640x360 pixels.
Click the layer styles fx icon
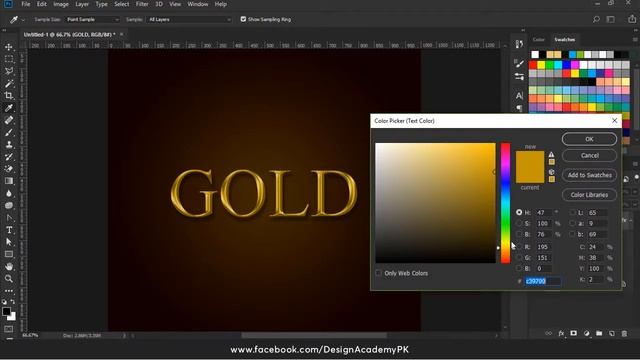[561, 333]
